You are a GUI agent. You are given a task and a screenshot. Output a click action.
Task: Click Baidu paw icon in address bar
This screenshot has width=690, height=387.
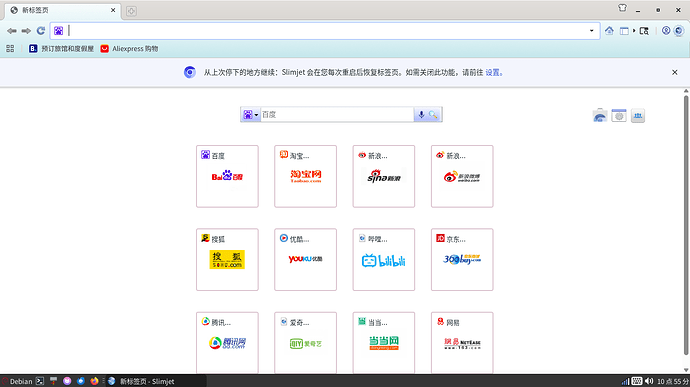tap(59, 31)
